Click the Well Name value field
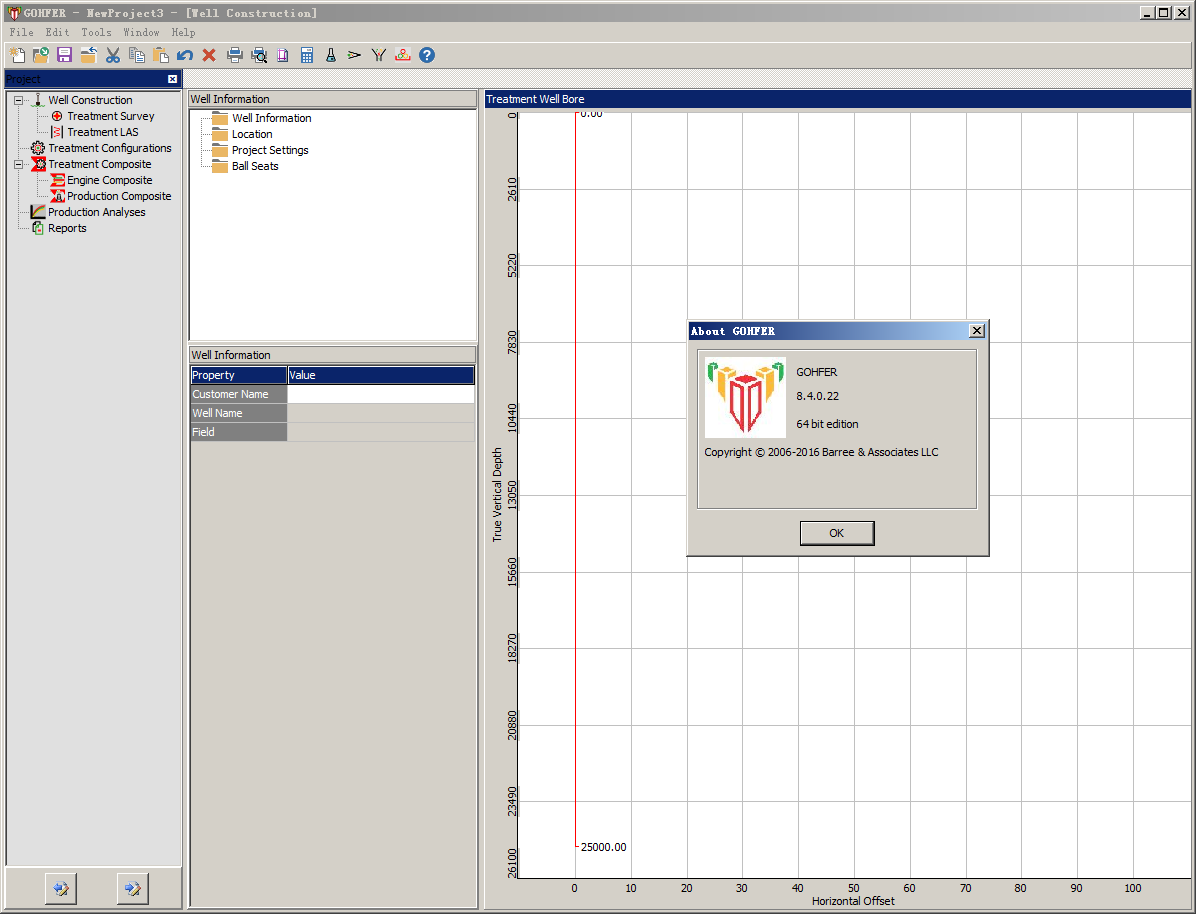This screenshot has width=1196, height=914. point(381,414)
